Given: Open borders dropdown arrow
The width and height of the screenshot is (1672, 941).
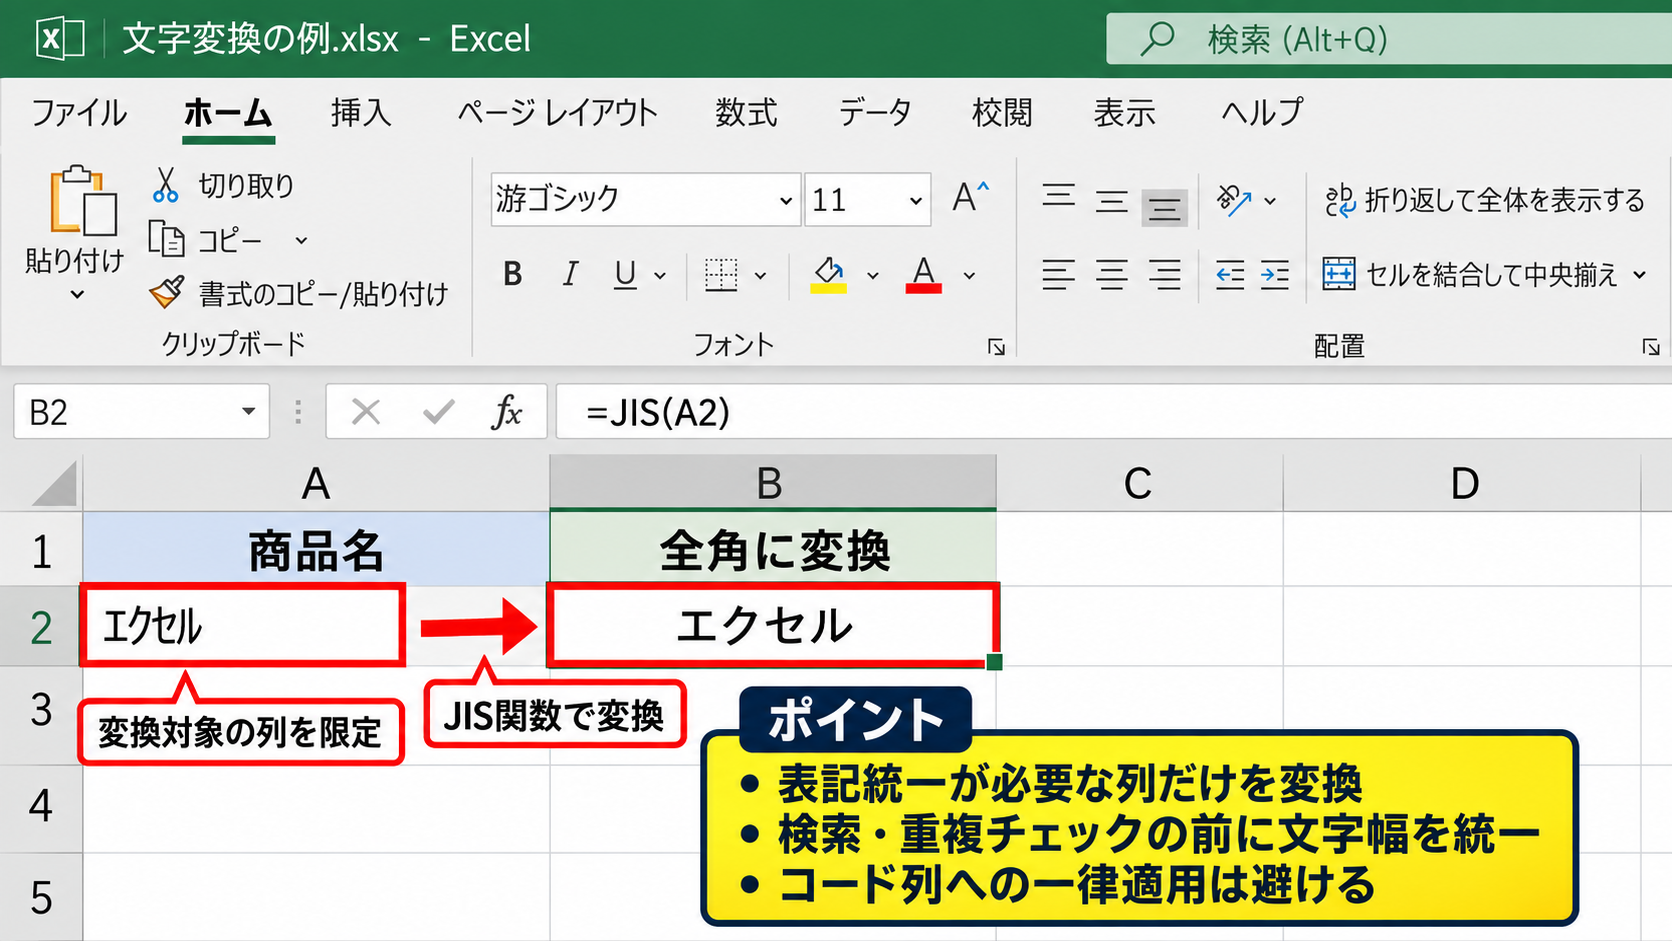Looking at the screenshot, I should click(x=760, y=275).
